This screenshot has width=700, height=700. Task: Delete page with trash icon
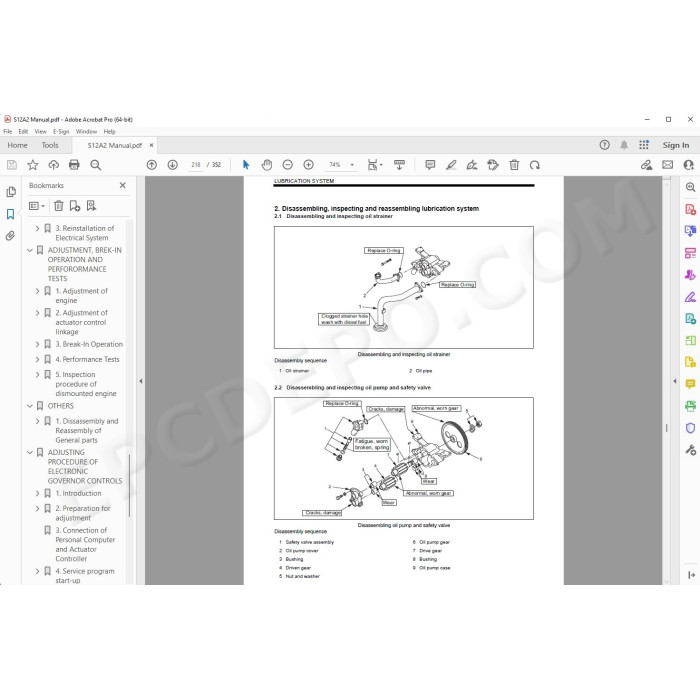[514, 165]
